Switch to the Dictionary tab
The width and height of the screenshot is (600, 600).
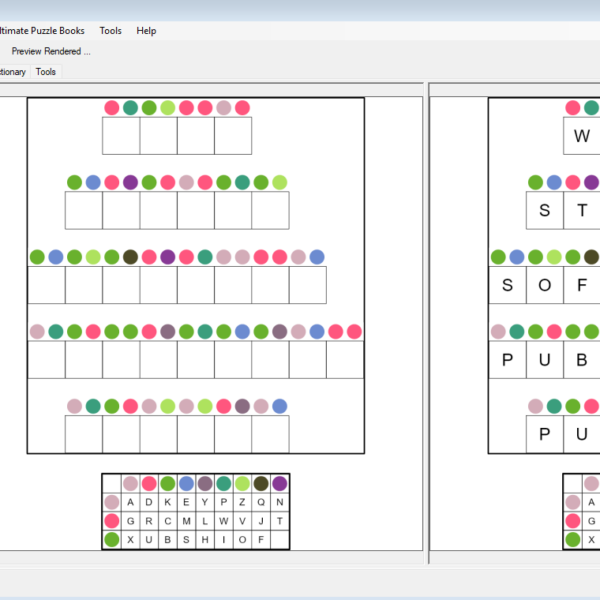coord(12,72)
